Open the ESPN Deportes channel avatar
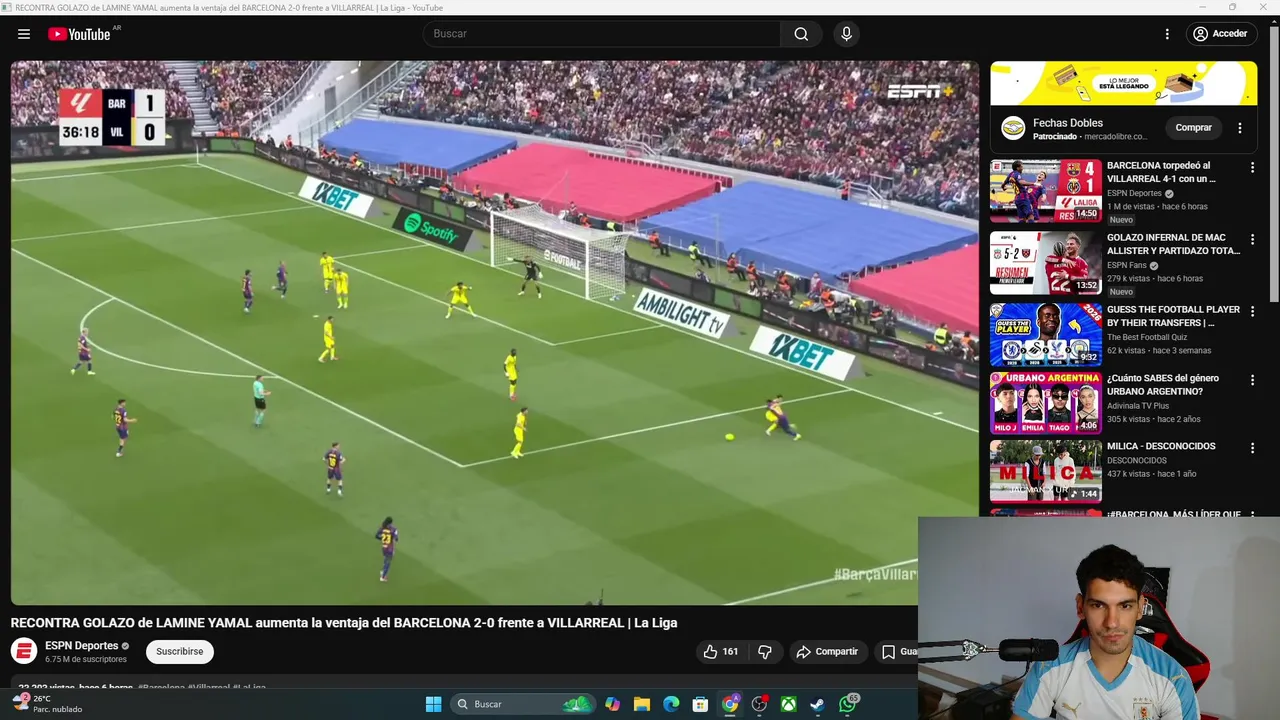 [24, 652]
